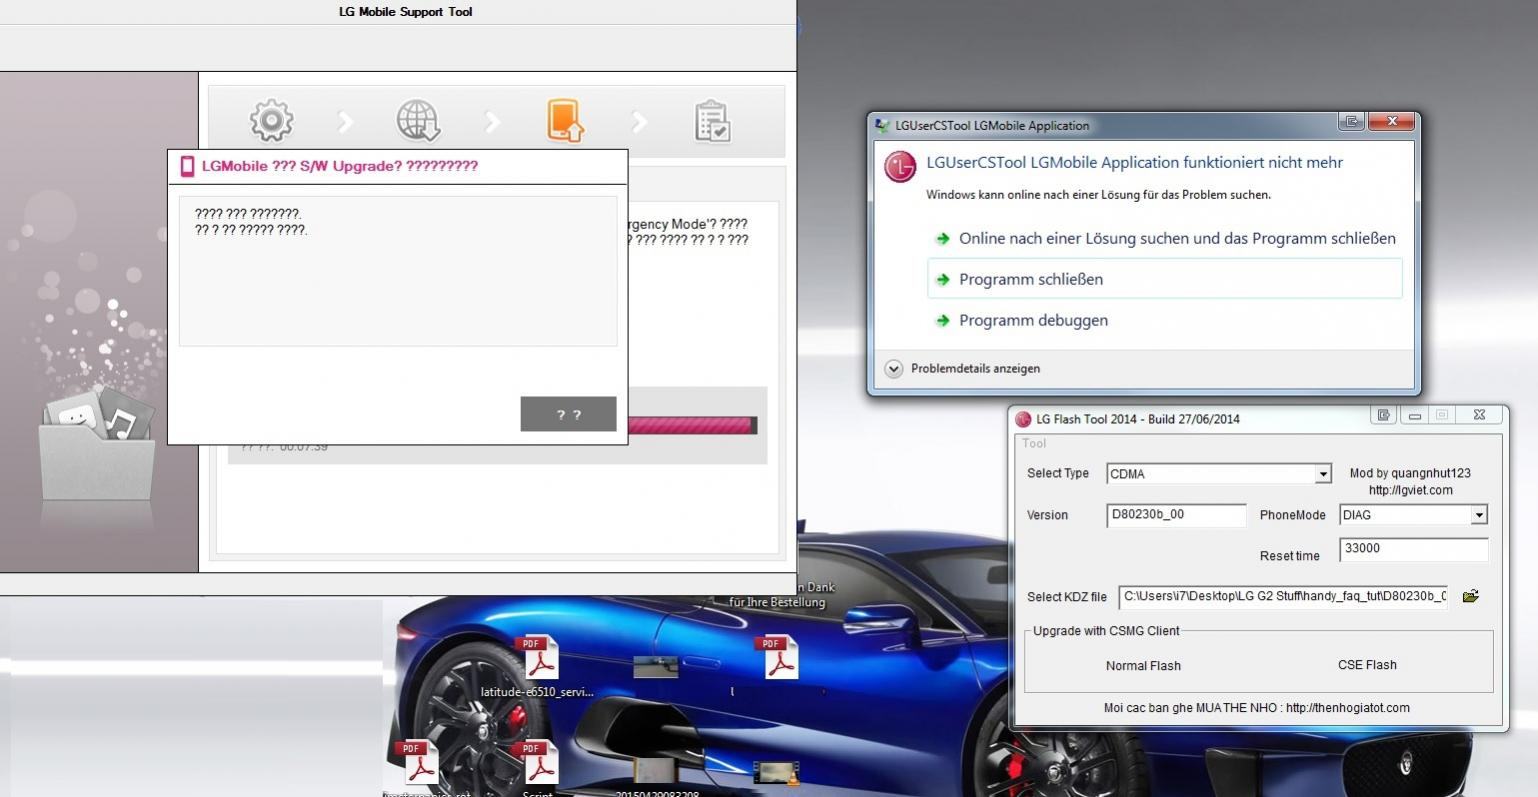Browse for KDZ file with folder icon
This screenshot has width=1538, height=797.
[x=1470, y=596]
